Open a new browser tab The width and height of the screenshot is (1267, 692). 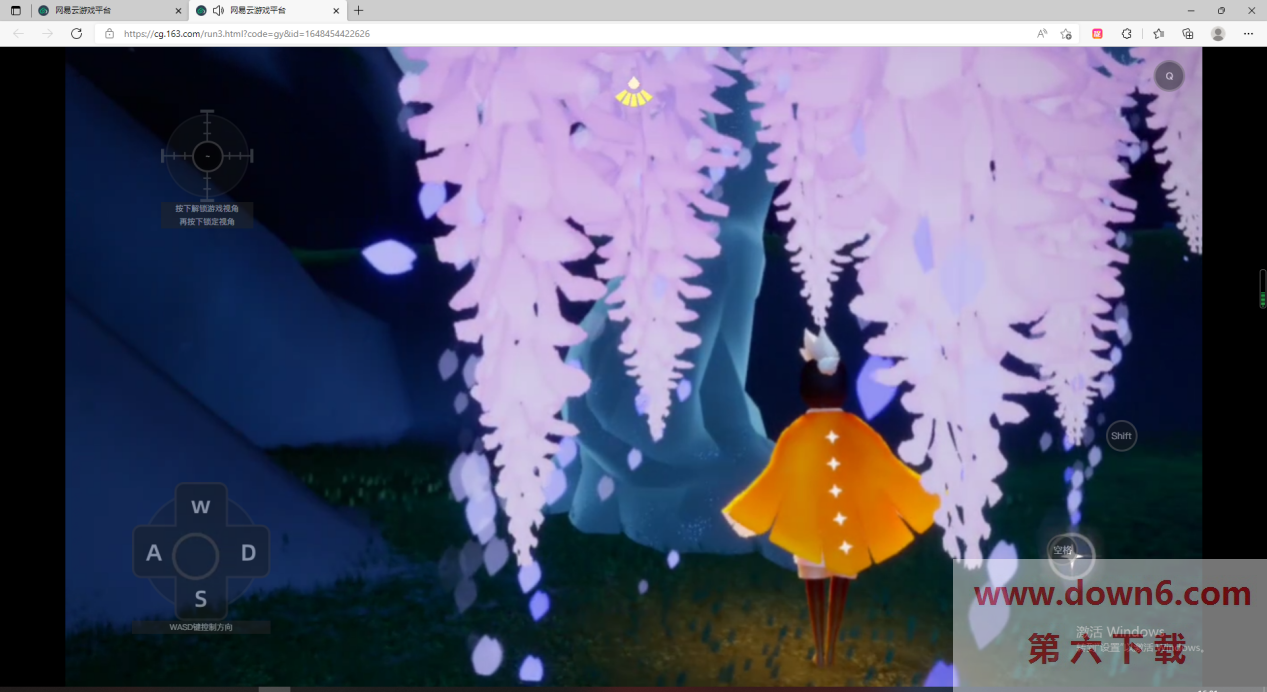359,10
